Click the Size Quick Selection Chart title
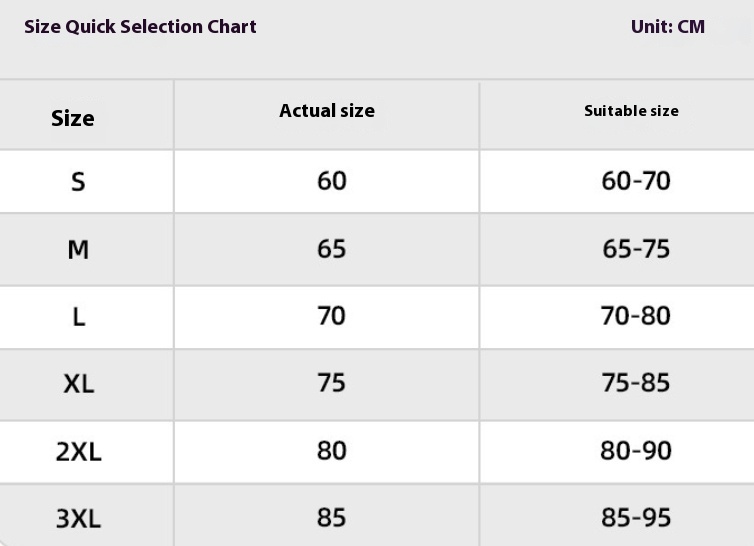Screen dimensions: 754x546 tap(140, 27)
